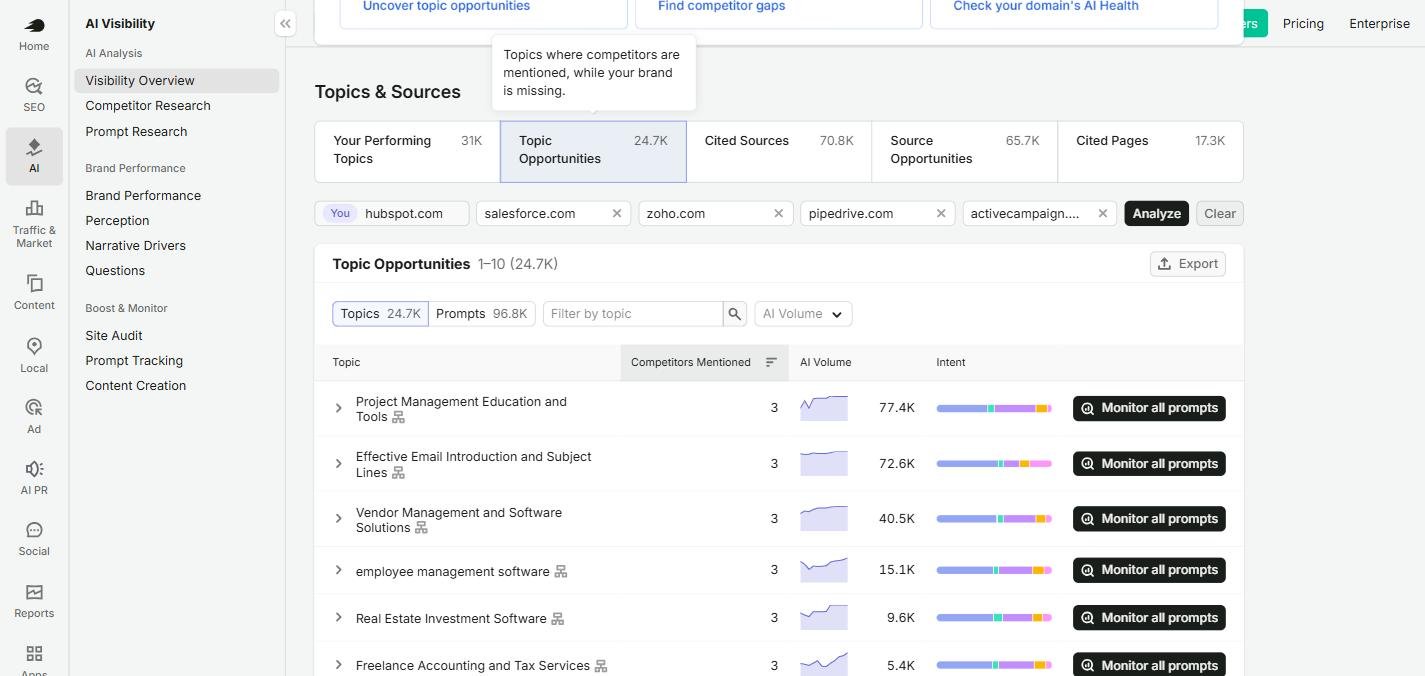Remove zoho.com competitor

(x=779, y=213)
